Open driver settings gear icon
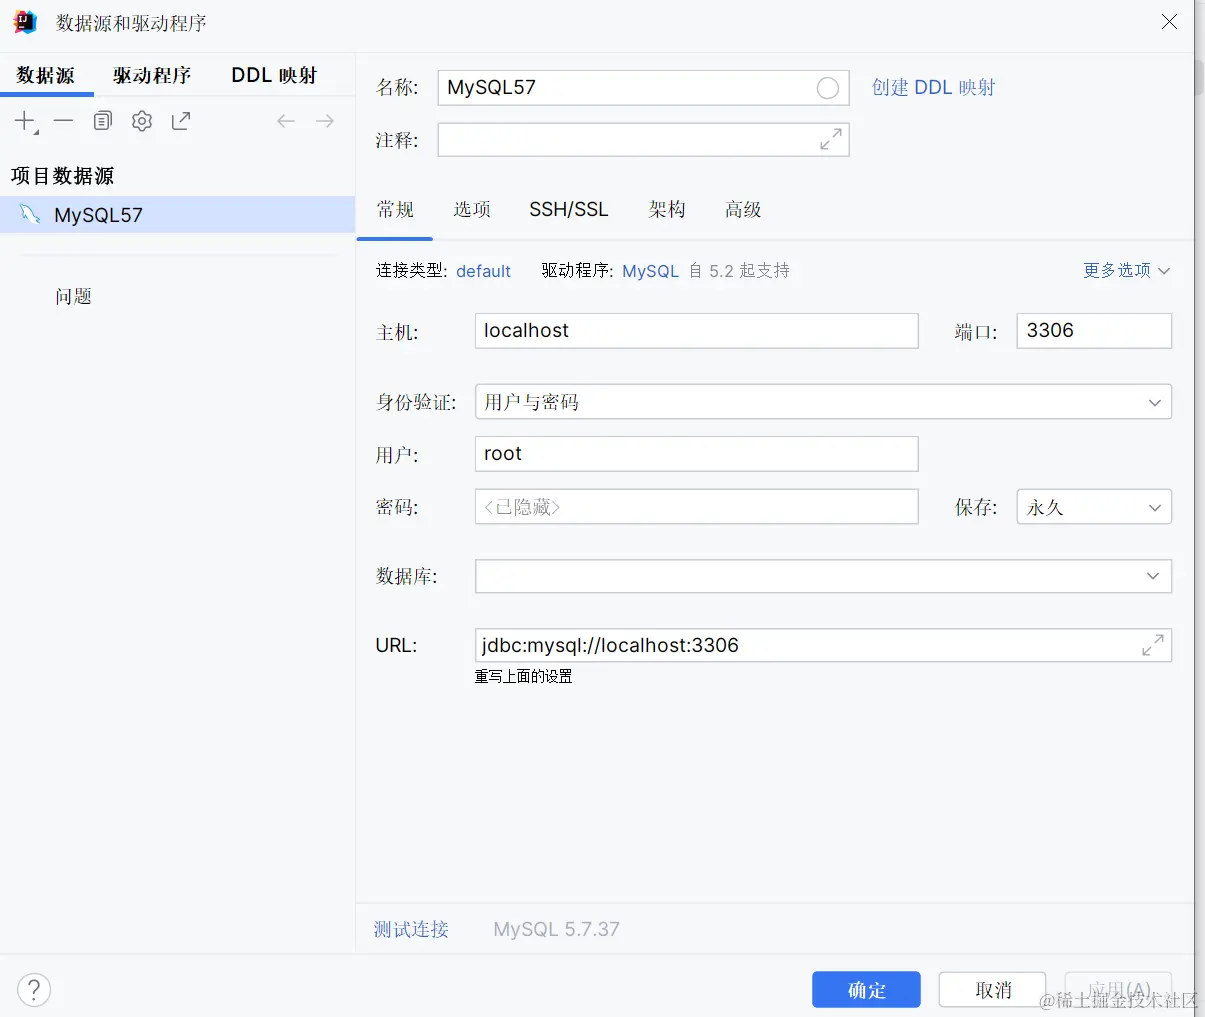The width and height of the screenshot is (1205, 1017). tap(142, 121)
